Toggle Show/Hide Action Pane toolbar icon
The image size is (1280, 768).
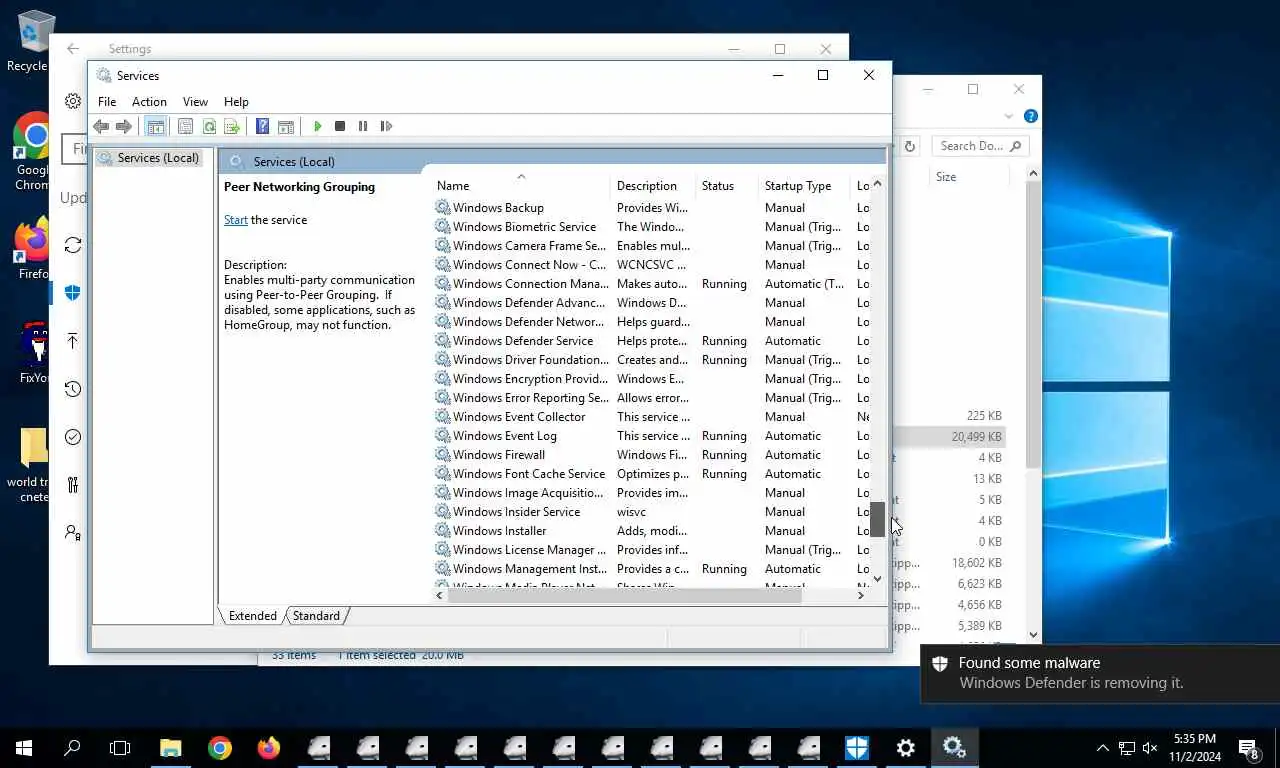286,126
